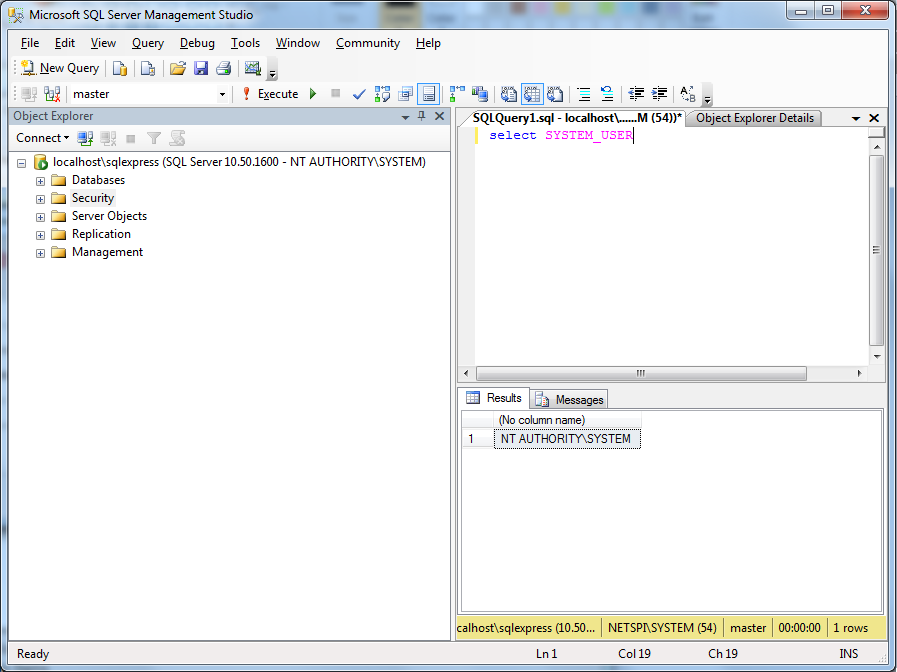Click the Object Explorer script icon
The width and height of the screenshot is (897, 672).
(x=177, y=138)
